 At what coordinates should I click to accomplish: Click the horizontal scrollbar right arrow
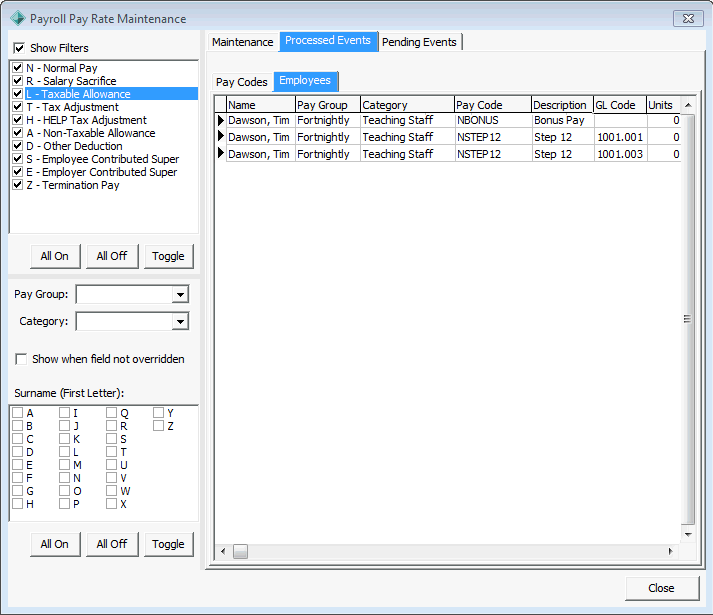(671, 551)
